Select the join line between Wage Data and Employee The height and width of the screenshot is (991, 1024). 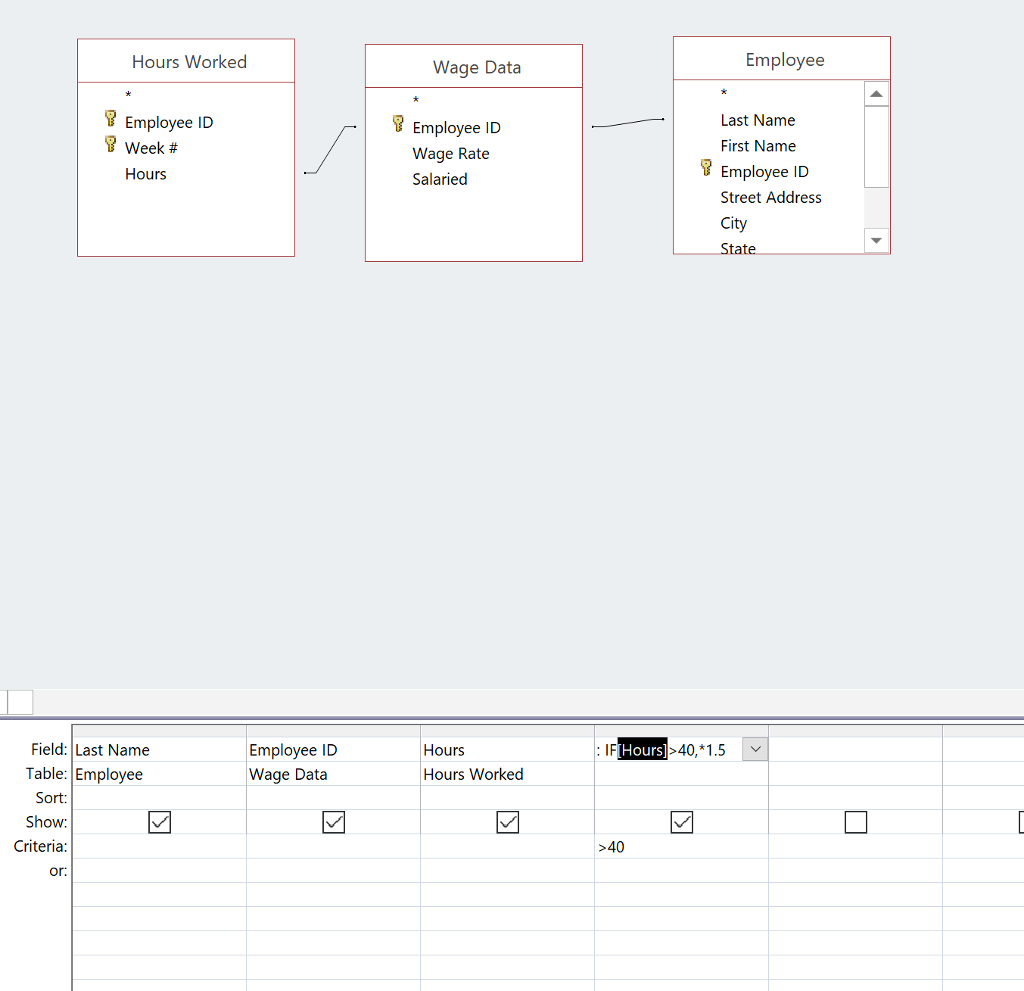point(628,124)
